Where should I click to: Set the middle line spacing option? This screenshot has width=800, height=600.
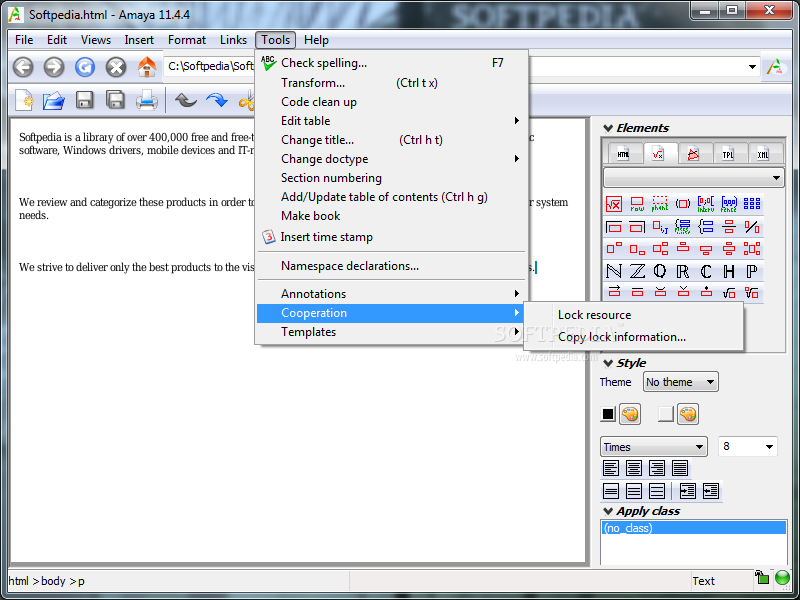634,491
